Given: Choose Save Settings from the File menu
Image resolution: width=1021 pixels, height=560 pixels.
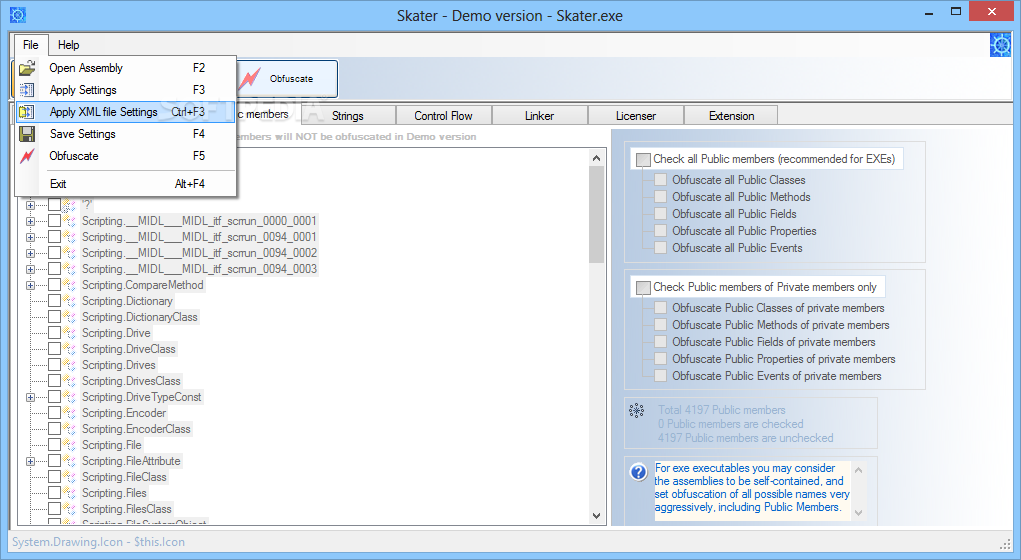Looking at the screenshot, I should click(x=125, y=134).
